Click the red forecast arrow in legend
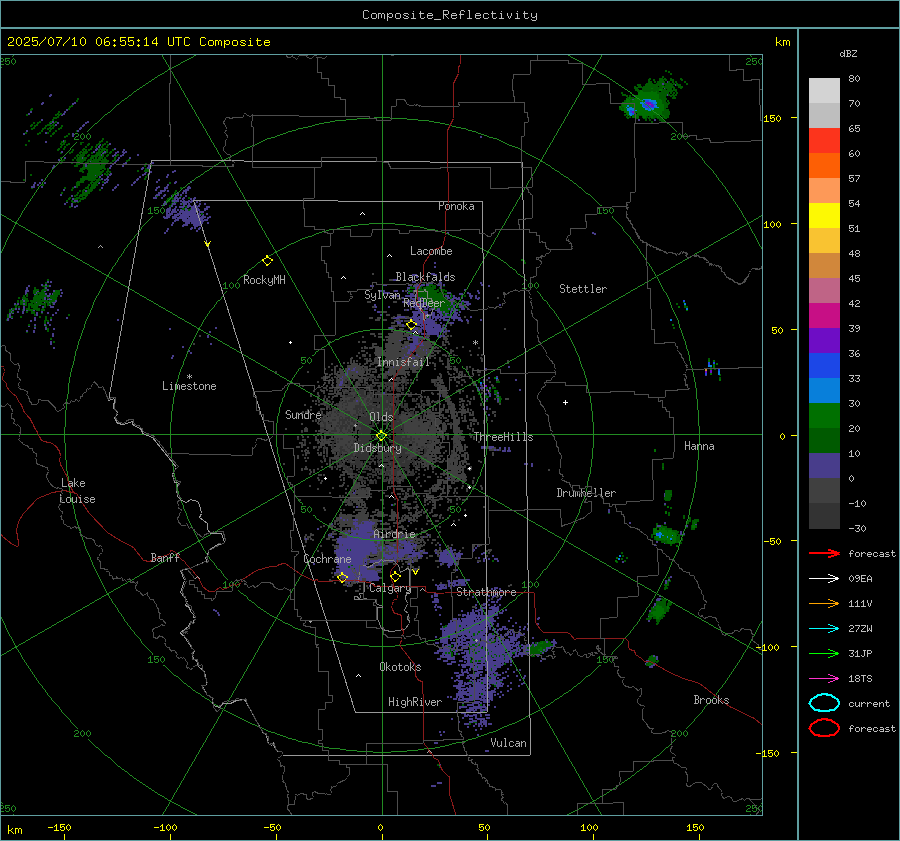Screen dimensions: 900x841 [x=824, y=553]
